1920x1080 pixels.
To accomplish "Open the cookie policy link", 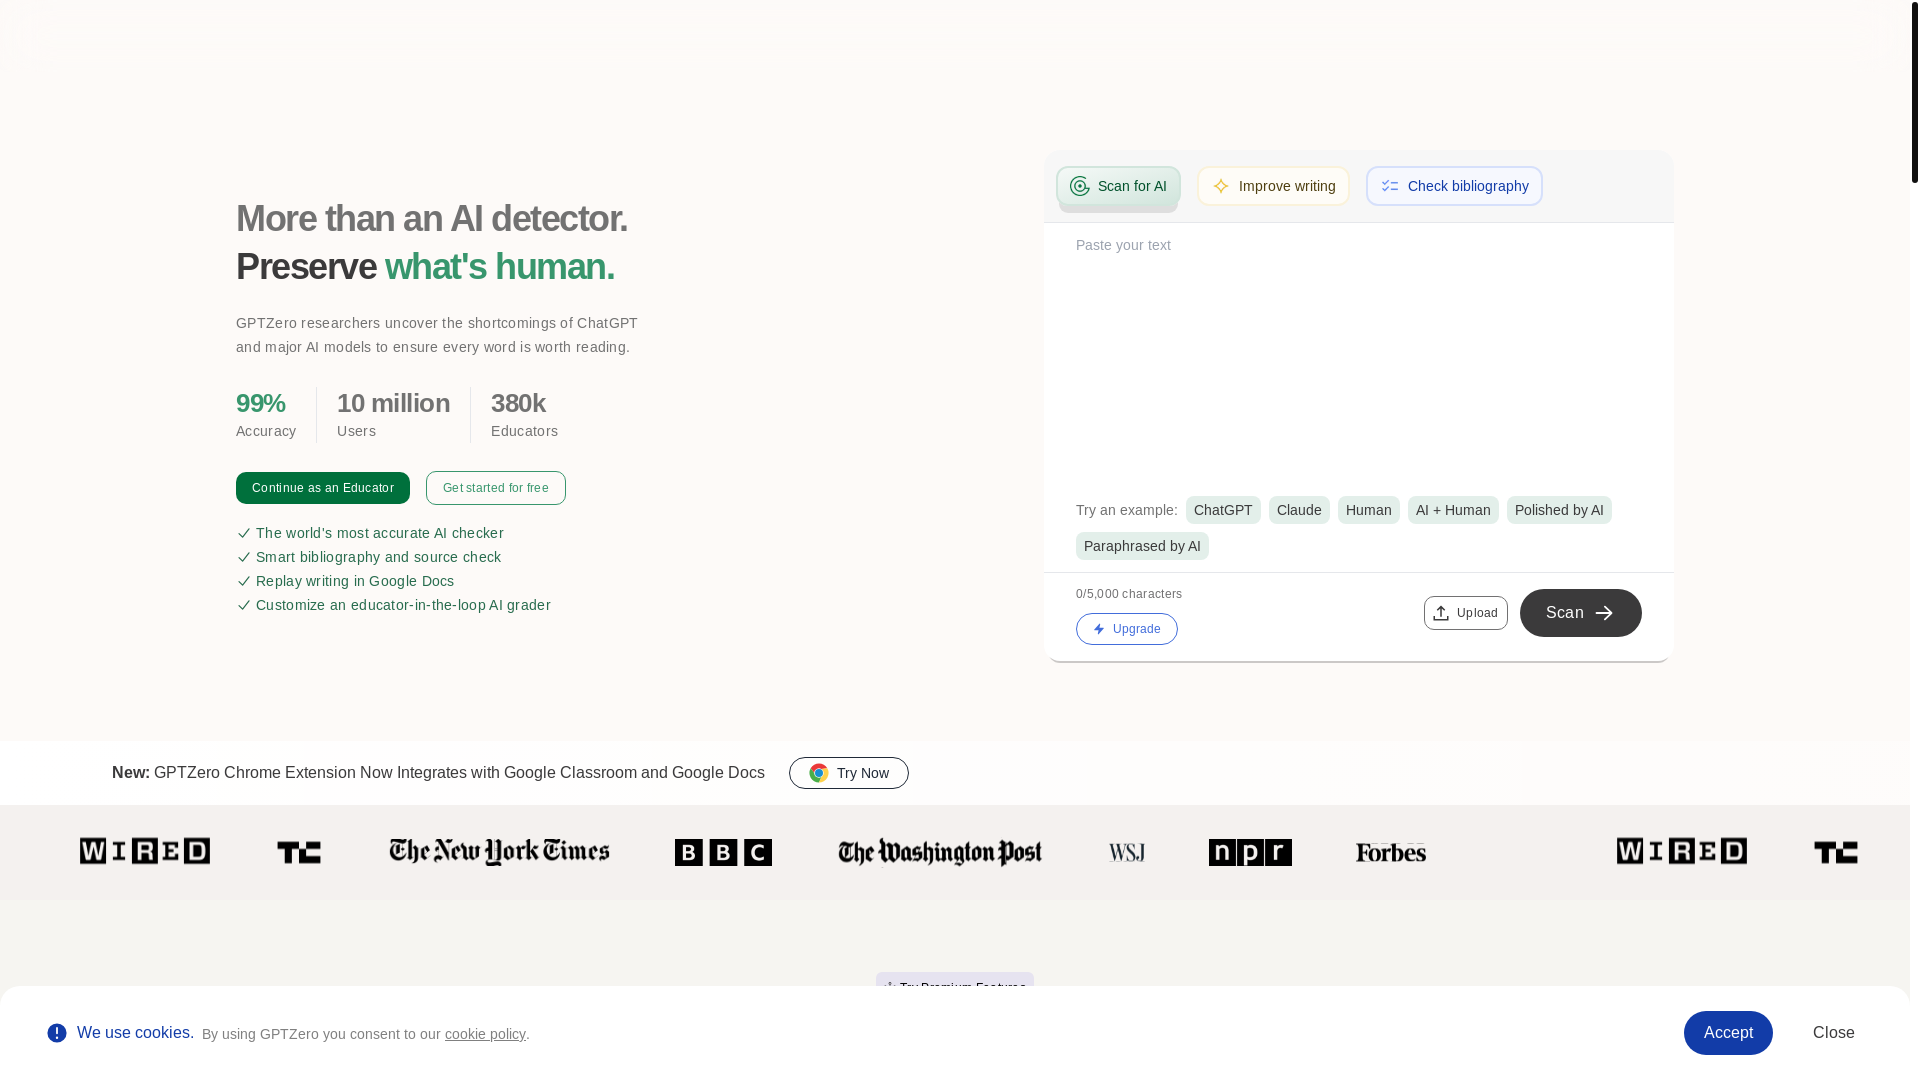I will click(x=485, y=1034).
